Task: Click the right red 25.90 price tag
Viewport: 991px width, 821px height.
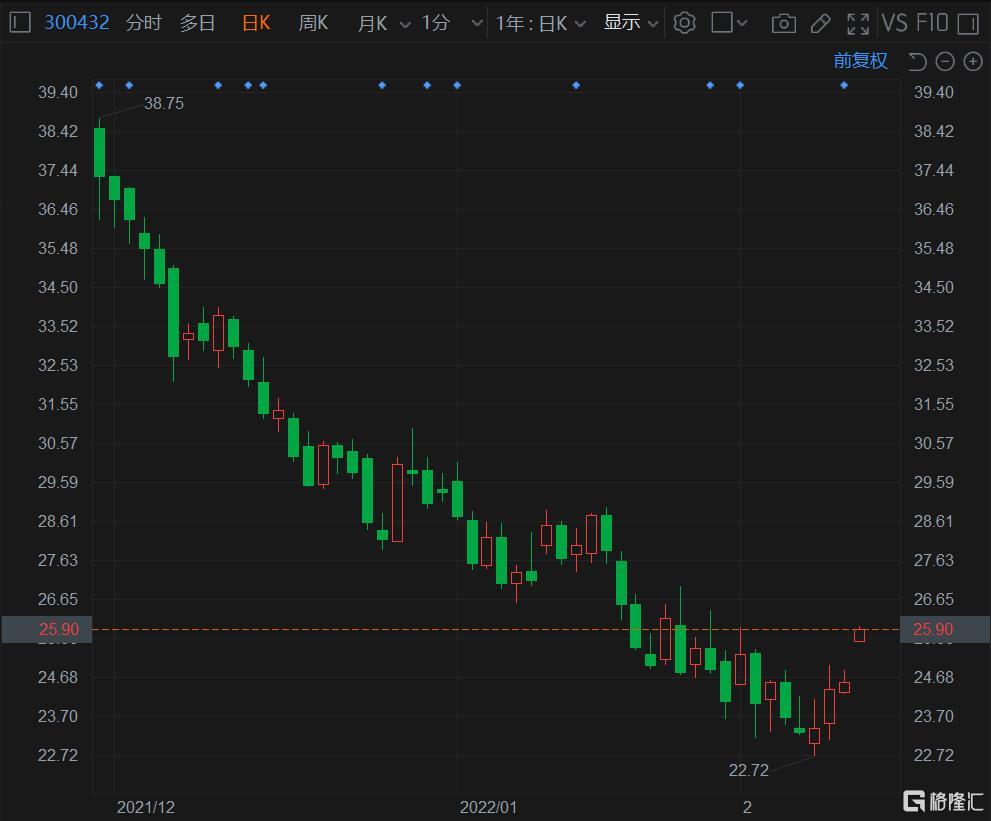Action: (945, 629)
